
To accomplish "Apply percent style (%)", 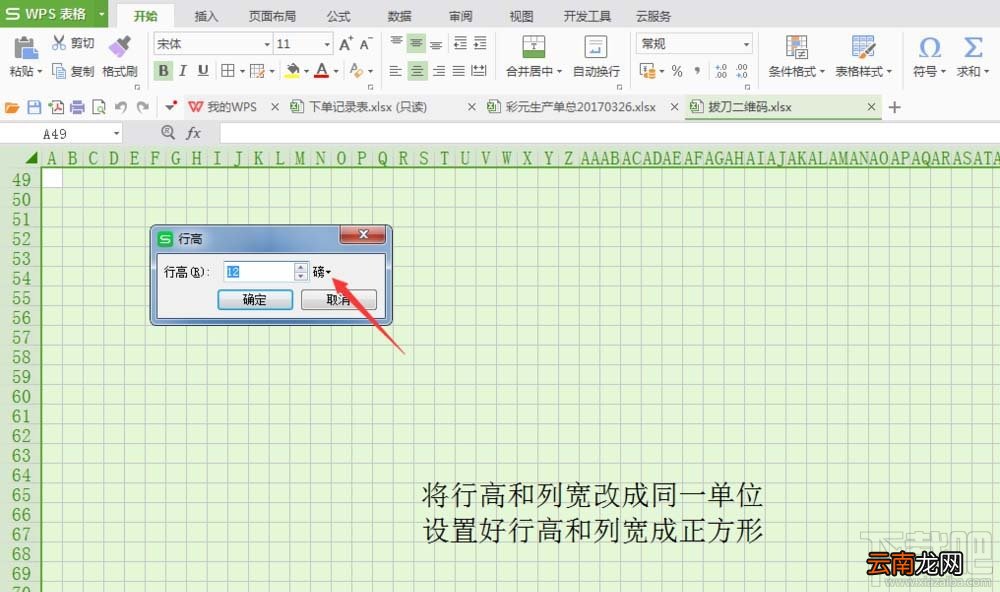I will pos(677,71).
